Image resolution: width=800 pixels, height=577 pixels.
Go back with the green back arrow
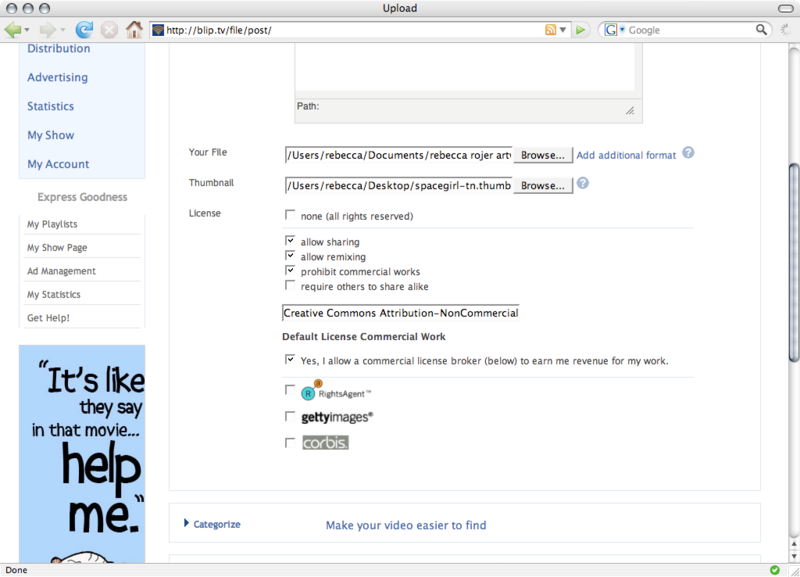(13, 30)
